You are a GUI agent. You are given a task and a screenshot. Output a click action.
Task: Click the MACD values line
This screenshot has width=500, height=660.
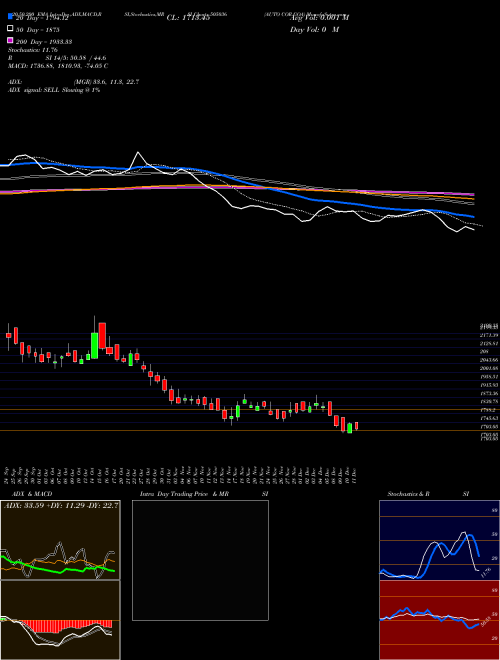[58, 66]
